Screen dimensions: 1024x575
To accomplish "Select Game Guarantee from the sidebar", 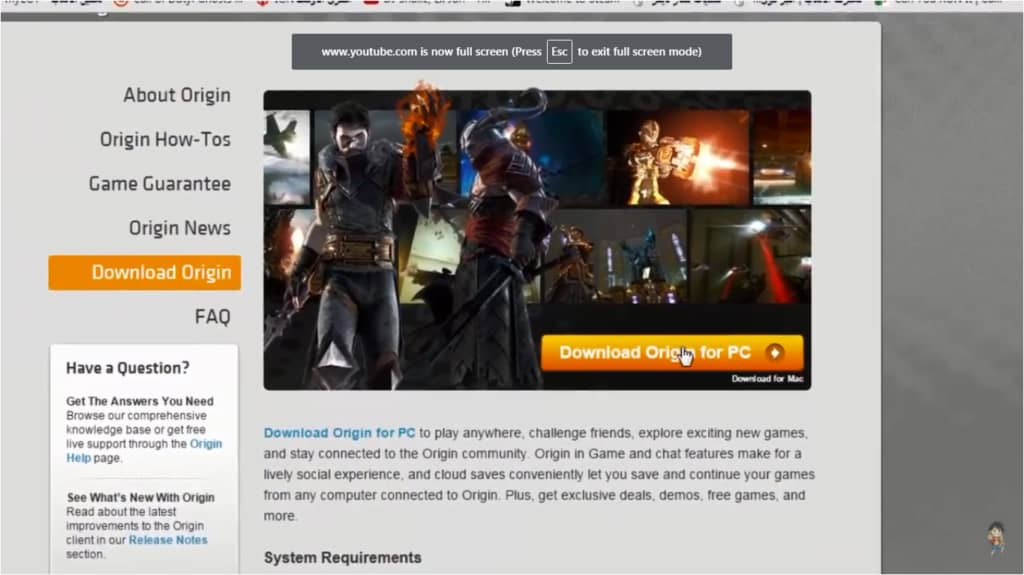I will click(159, 183).
